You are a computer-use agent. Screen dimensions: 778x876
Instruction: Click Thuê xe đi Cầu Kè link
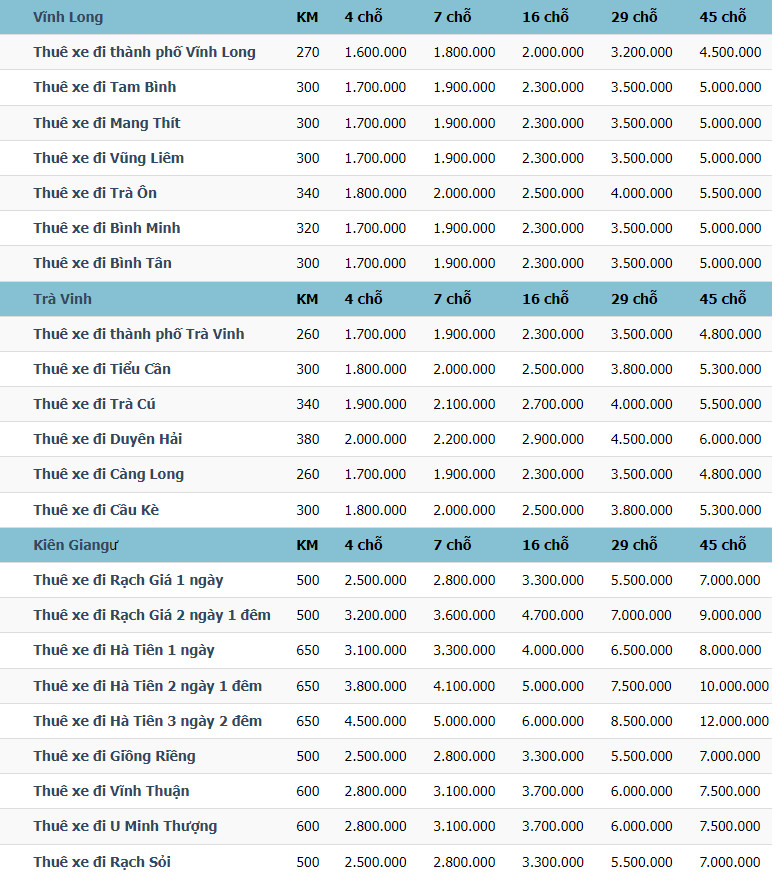click(x=96, y=510)
